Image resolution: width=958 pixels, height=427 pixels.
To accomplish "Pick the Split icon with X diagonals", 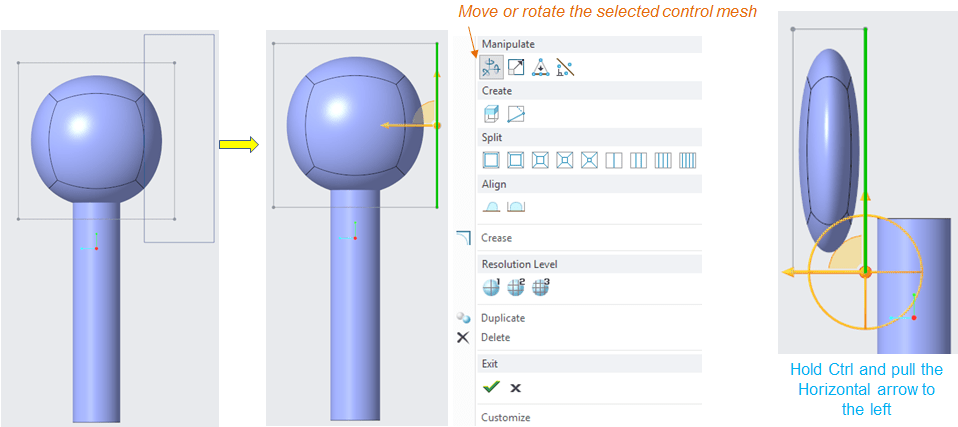I will (589, 160).
